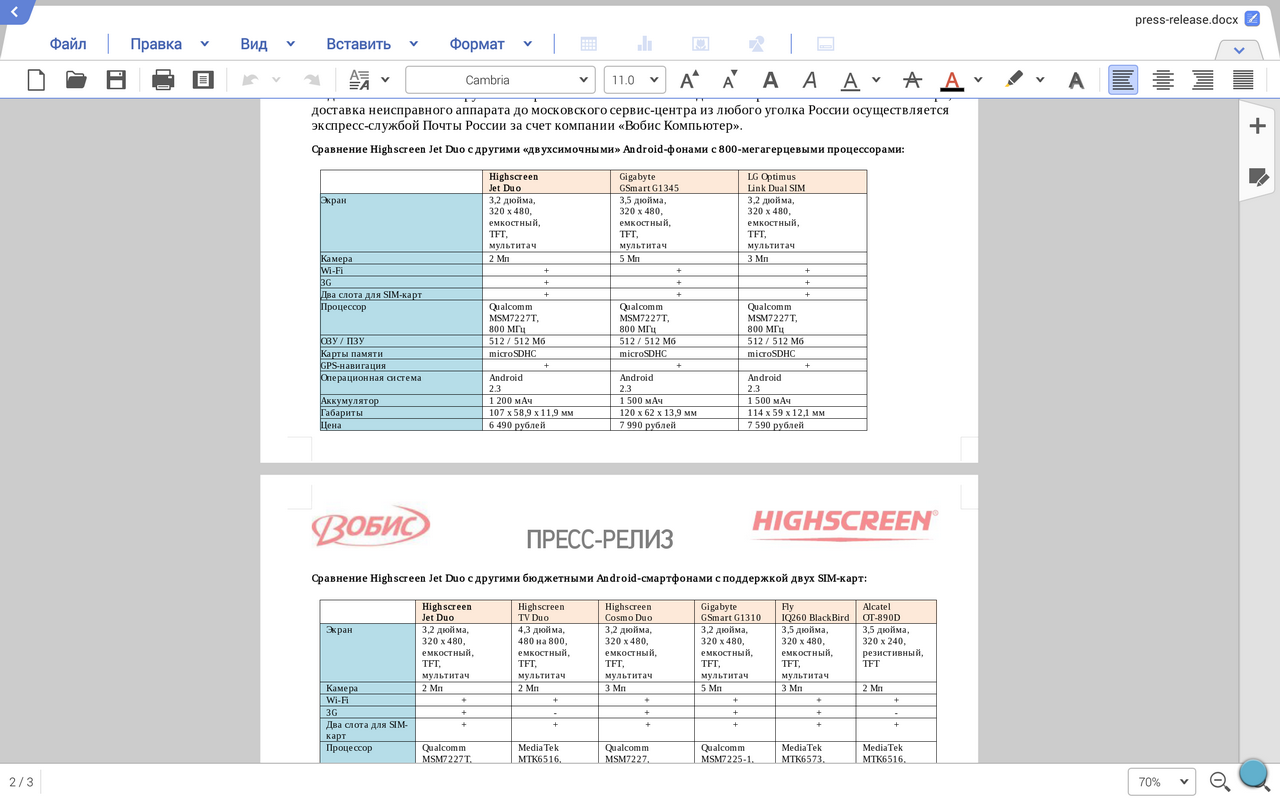Screen dimensions: 1280x800
Task: Create a new document with the blank page icon
Action: pyautogui.click(x=36, y=80)
